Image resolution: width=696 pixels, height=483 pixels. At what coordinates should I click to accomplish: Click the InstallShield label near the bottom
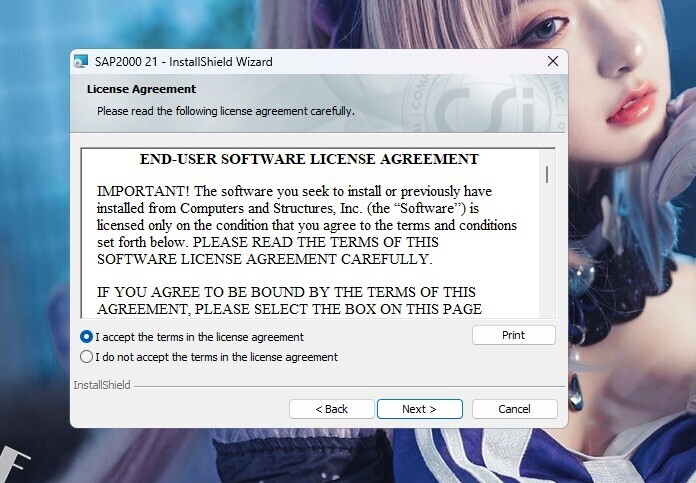point(102,385)
